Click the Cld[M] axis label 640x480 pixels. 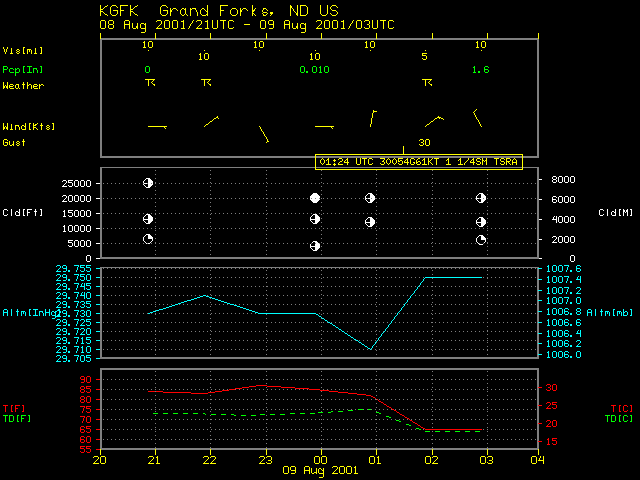[616, 213]
